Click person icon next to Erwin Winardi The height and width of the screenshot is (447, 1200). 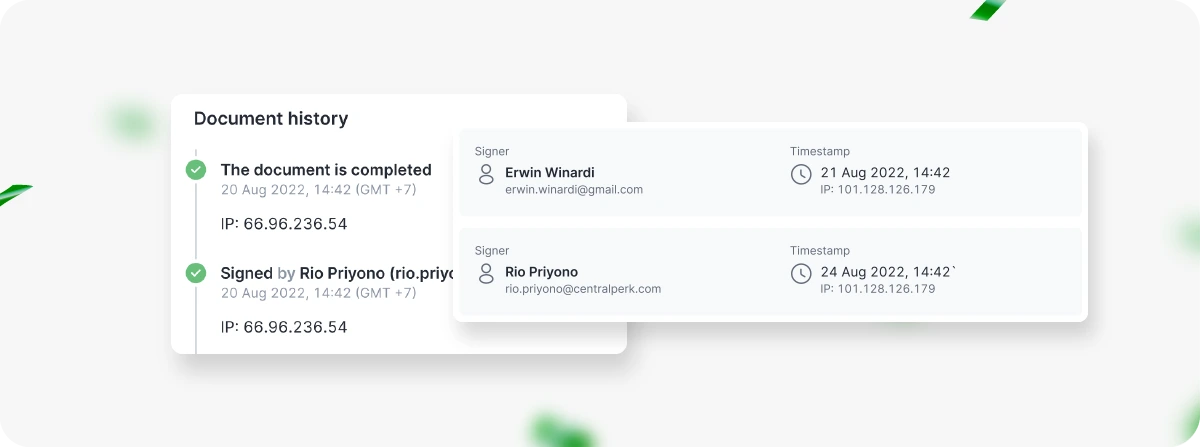point(487,175)
